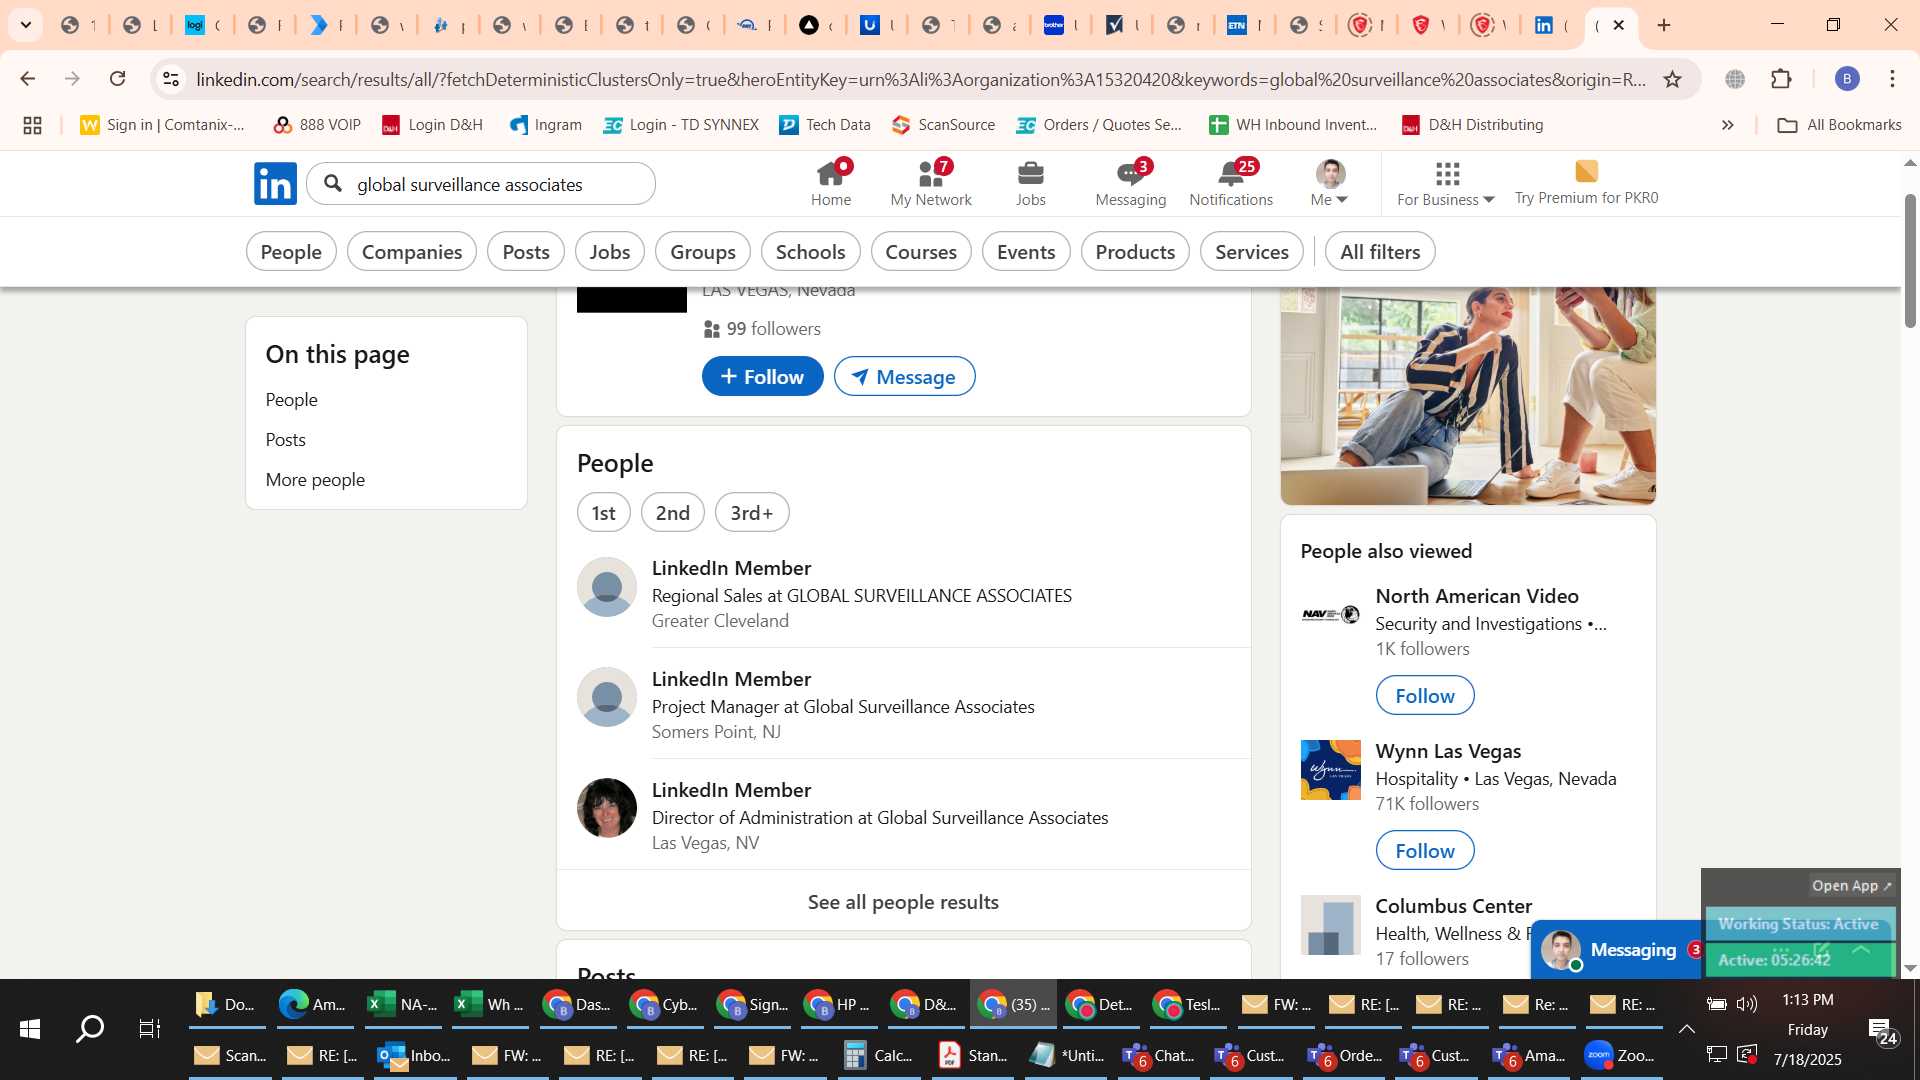
Task: Click Try Premium for PKR0 link
Action: [x=1586, y=184]
